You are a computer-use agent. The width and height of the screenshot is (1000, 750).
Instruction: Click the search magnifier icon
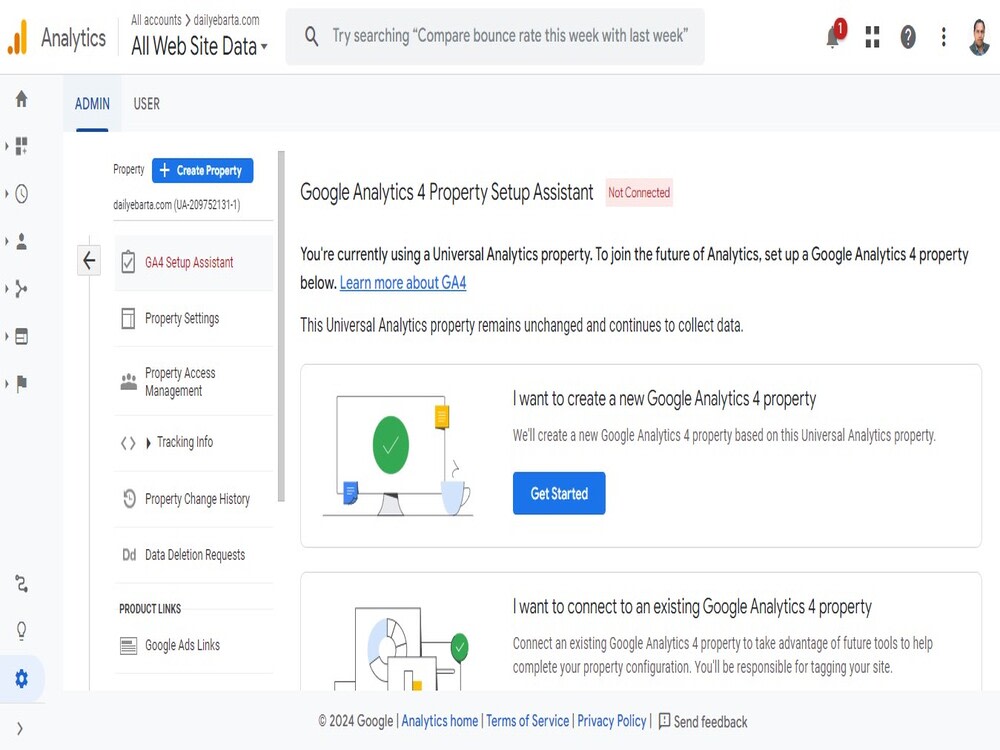tap(311, 36)
